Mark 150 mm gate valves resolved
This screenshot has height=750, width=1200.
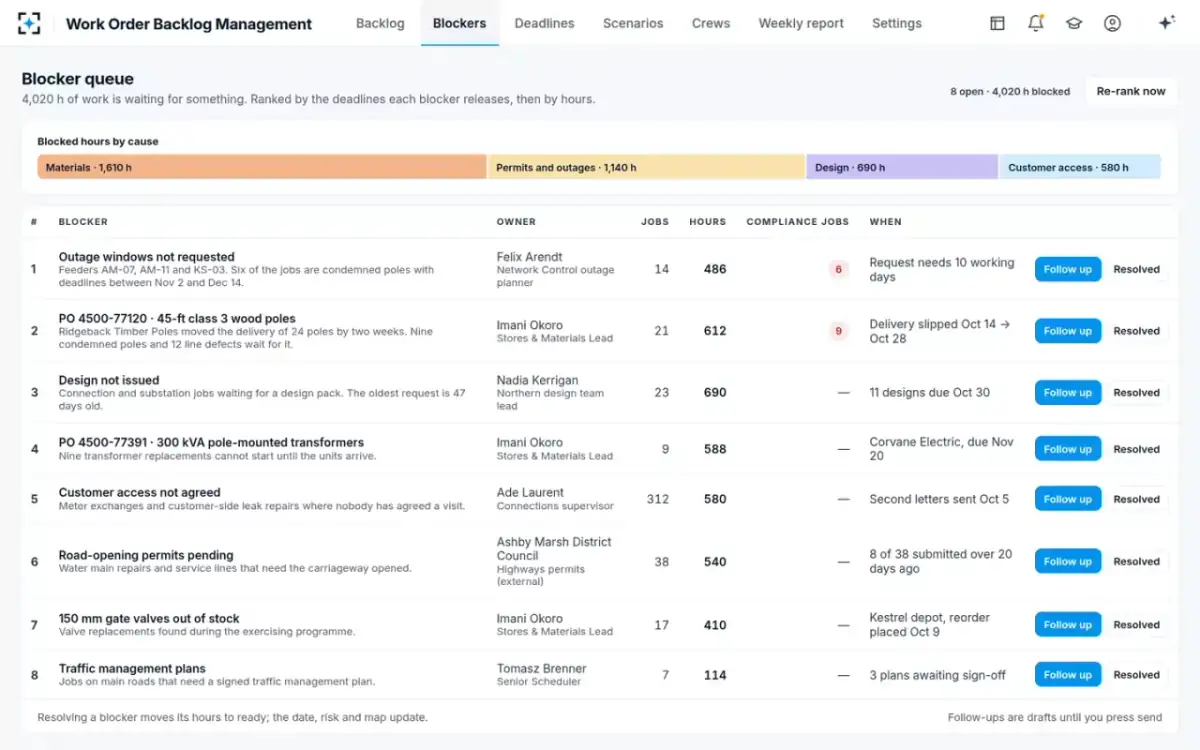point(1137,625)
